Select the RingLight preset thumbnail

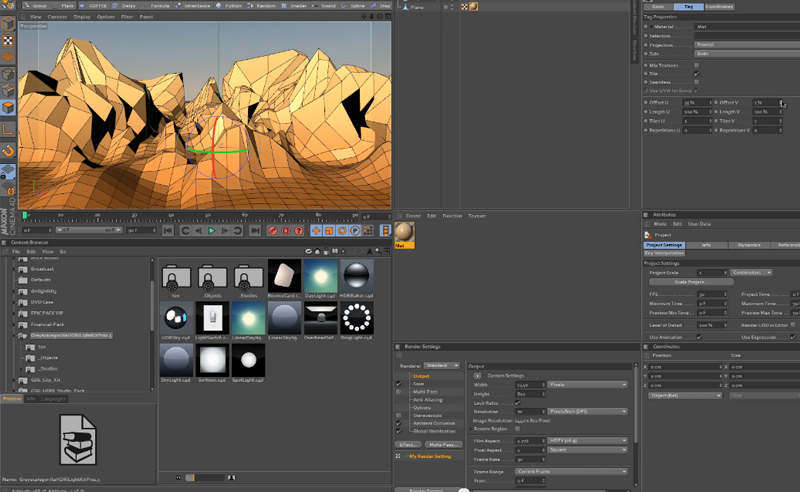pyautogui.click(x=357, y=318)
